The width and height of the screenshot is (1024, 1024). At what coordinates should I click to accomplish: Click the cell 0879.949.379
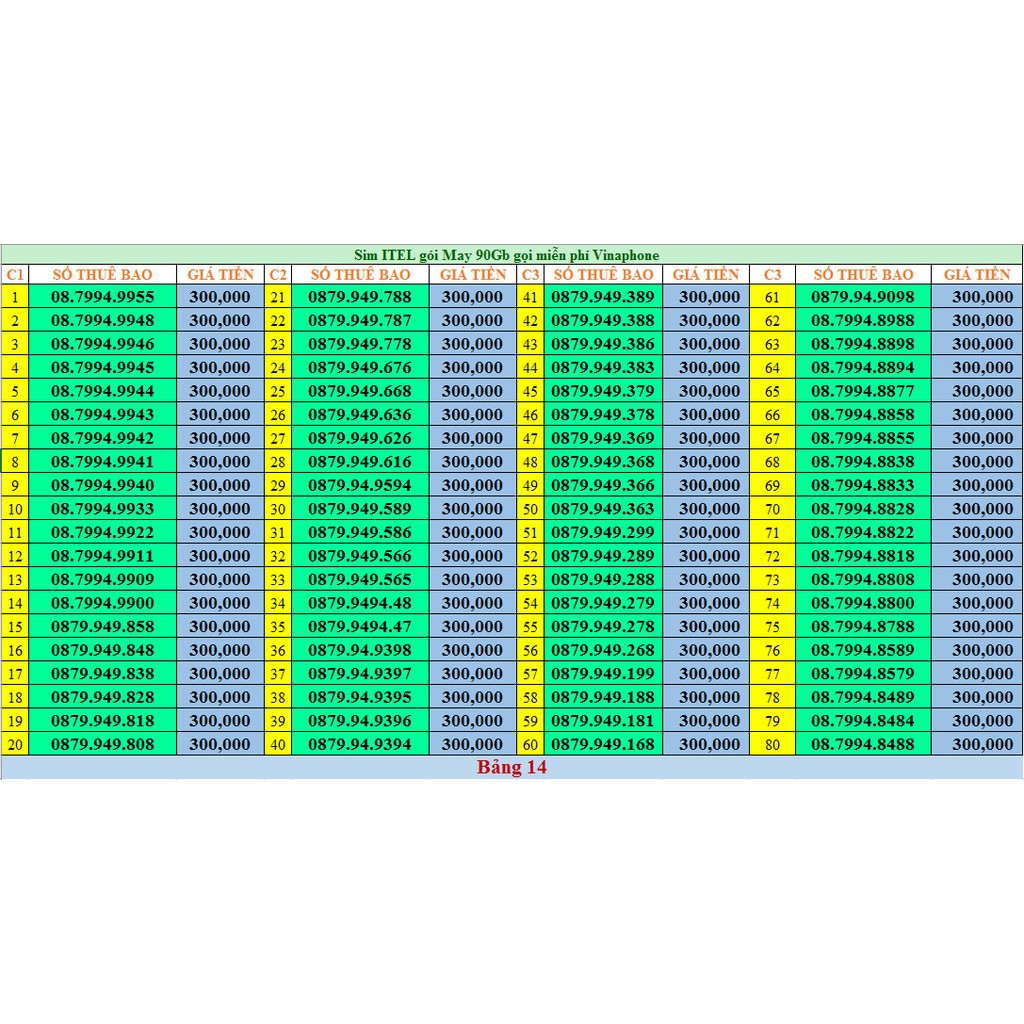click(x=603, y=391)
